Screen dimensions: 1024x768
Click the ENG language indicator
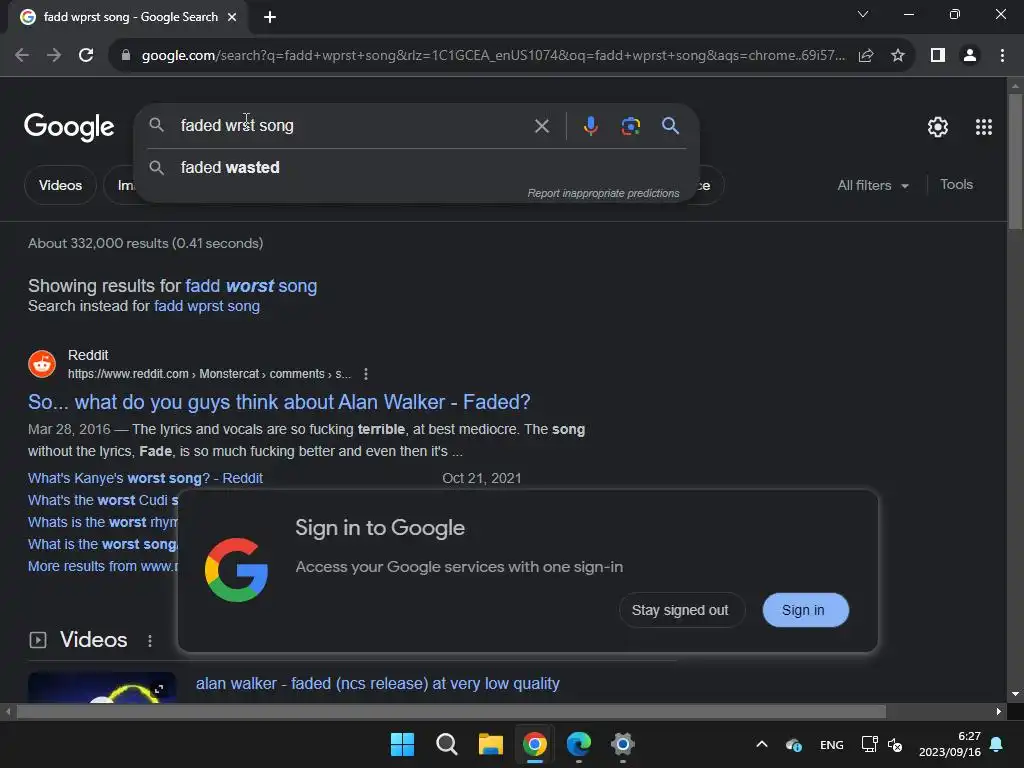(x=831, y=745)
